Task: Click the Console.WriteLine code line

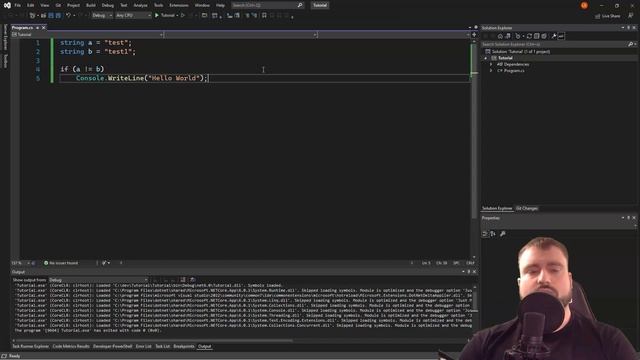Action: (x=142, y=78)
